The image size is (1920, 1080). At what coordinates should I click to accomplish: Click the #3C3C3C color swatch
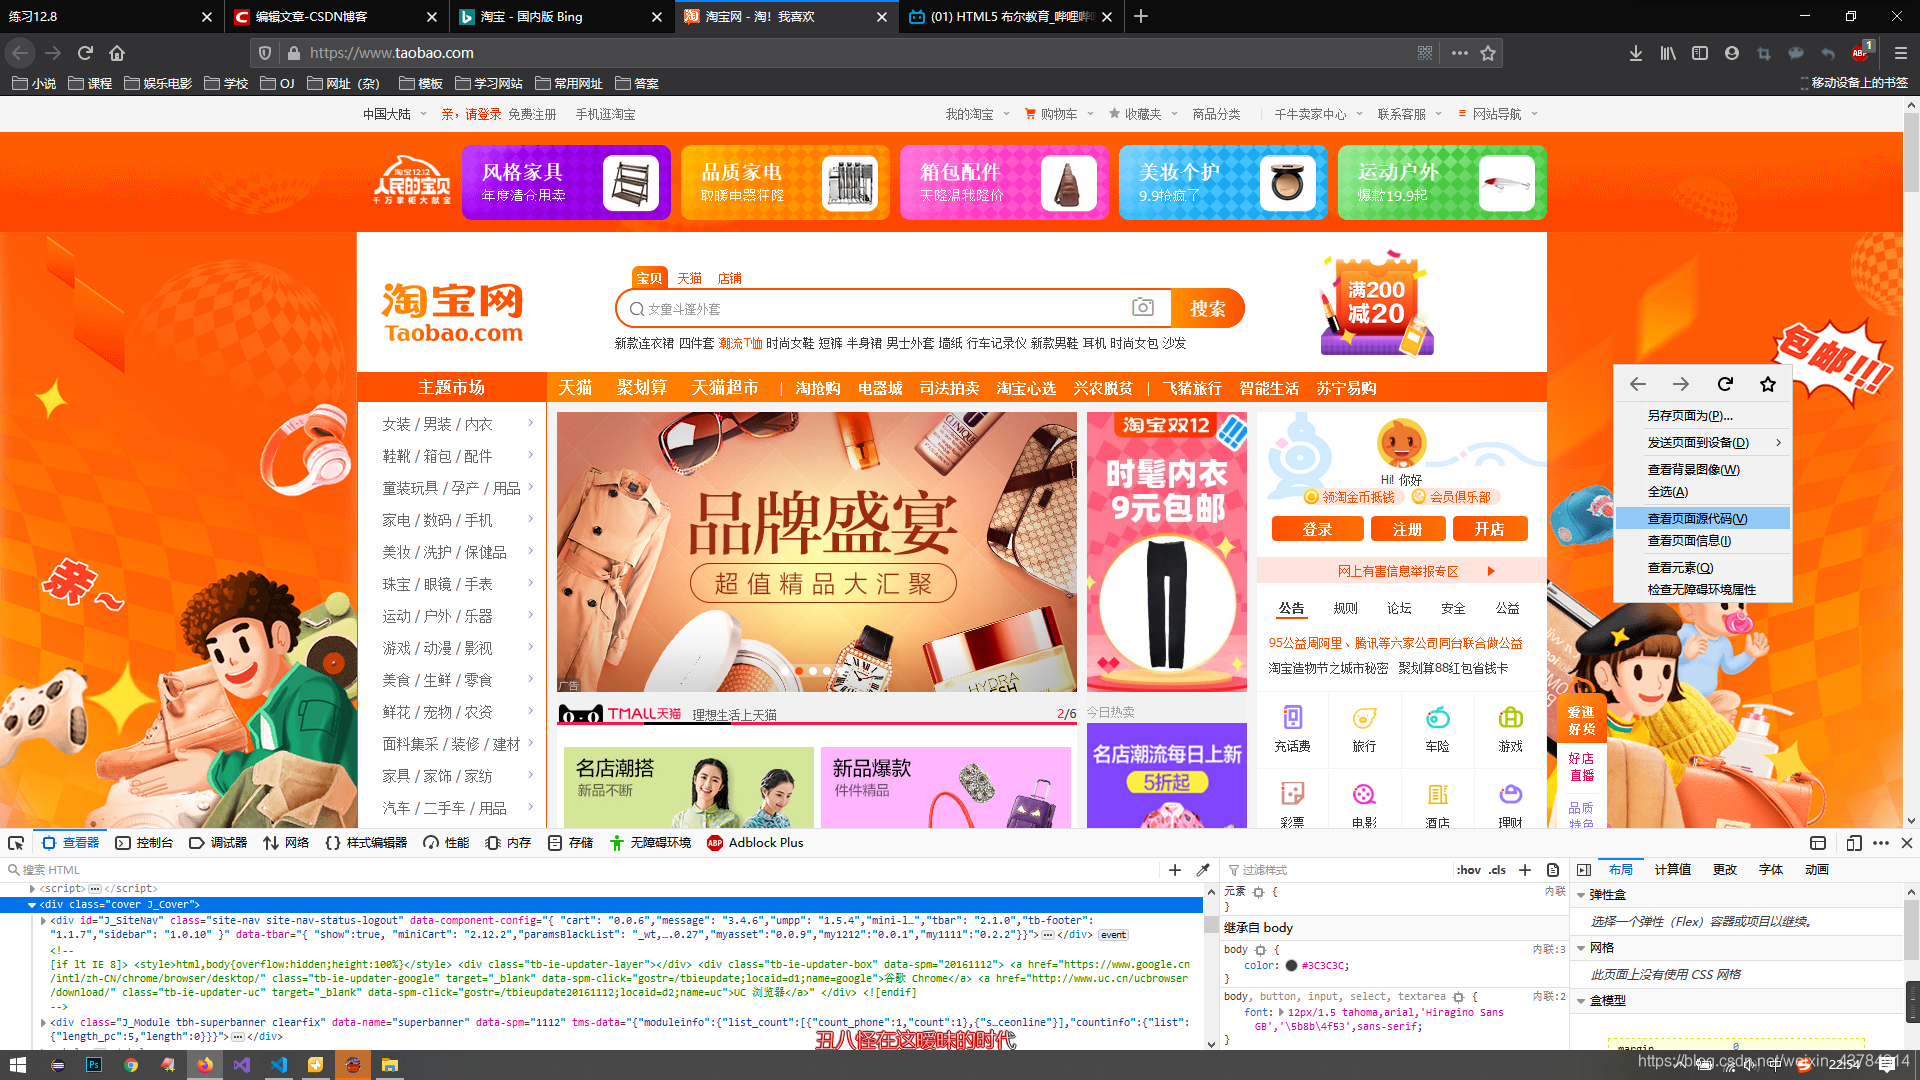point(1291,966)
